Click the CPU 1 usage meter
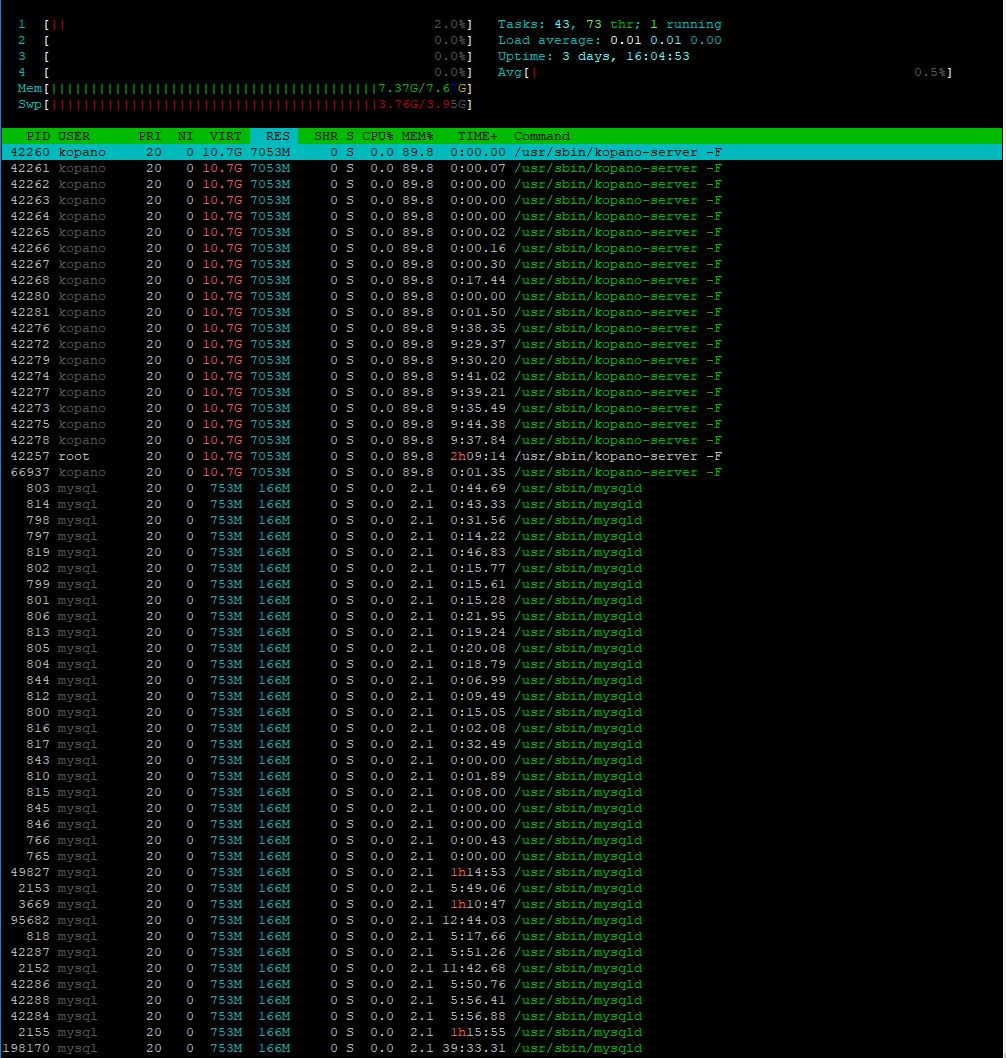 [245, 24]
